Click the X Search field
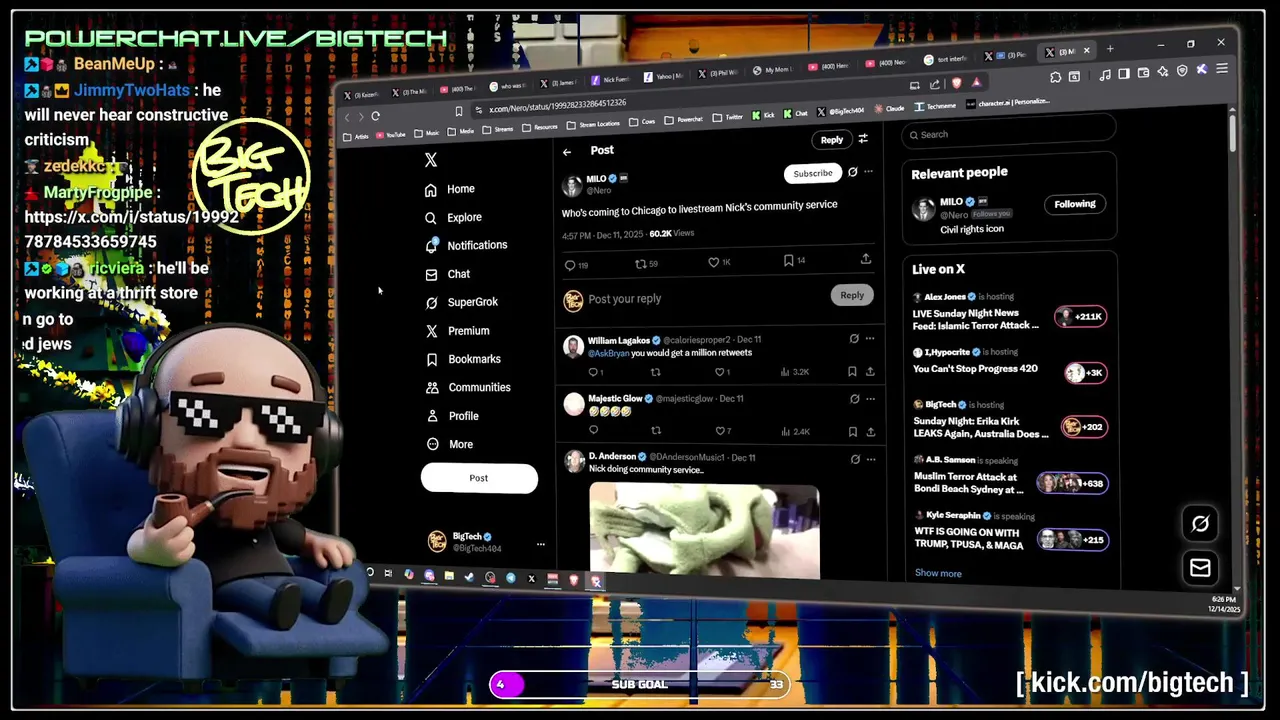Viewport: 1280px width, 720px height. (x=1008, y=133)
